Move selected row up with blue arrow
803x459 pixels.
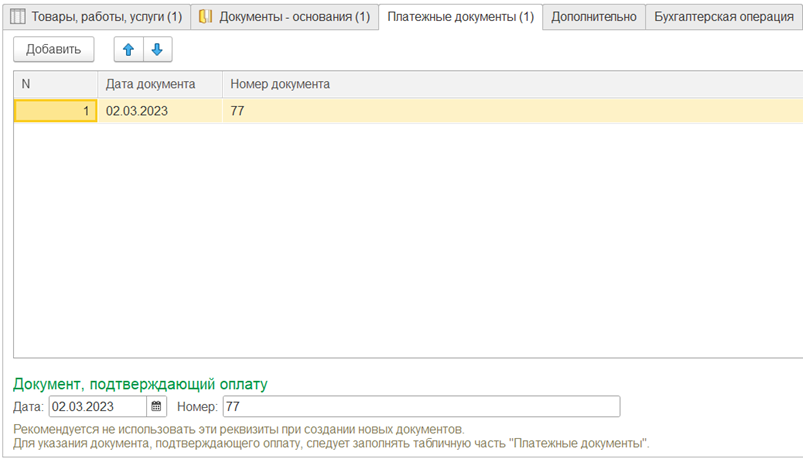[x=128, y=49]
